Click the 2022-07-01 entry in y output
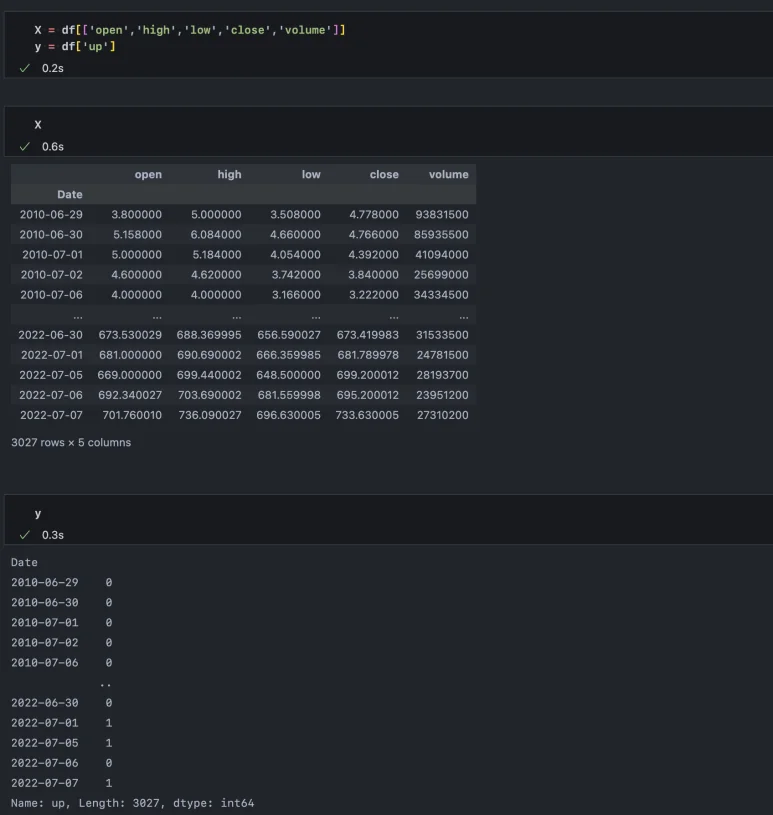Viewport: 773px width, 815px height. pos(44,722)
